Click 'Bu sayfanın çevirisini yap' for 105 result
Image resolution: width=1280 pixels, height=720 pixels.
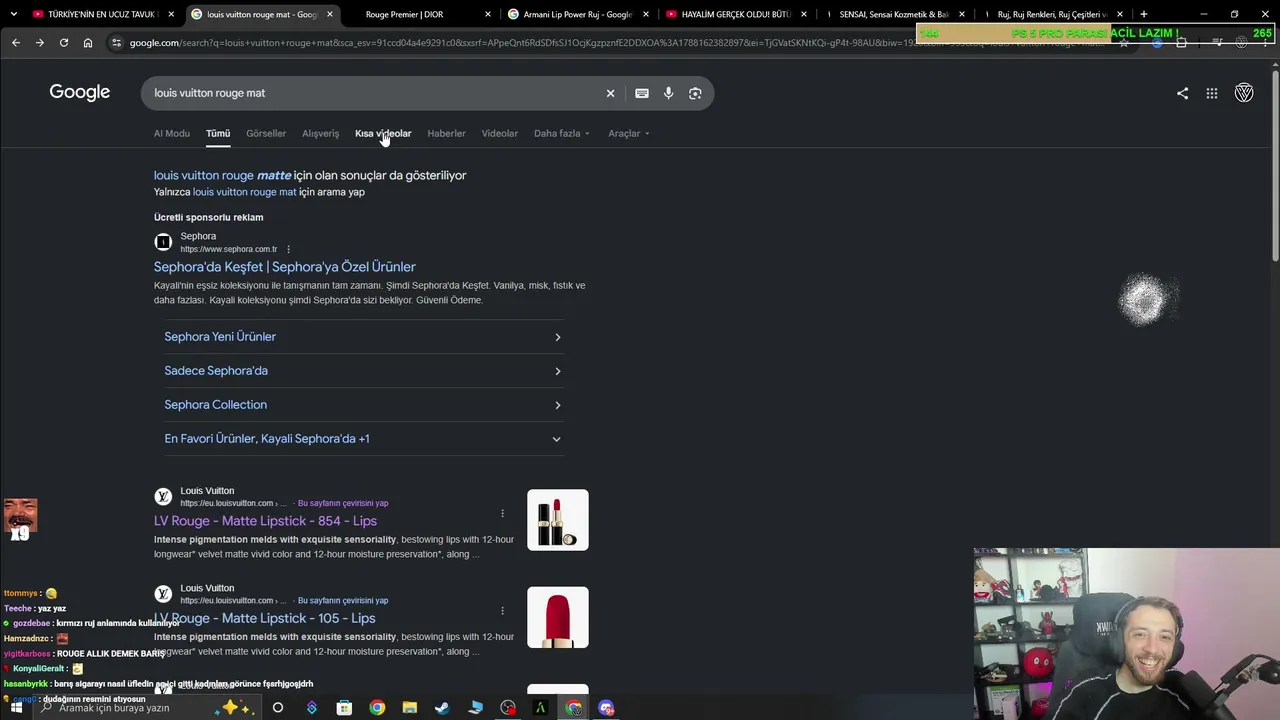pyautogui.click(x=343, y=600)
